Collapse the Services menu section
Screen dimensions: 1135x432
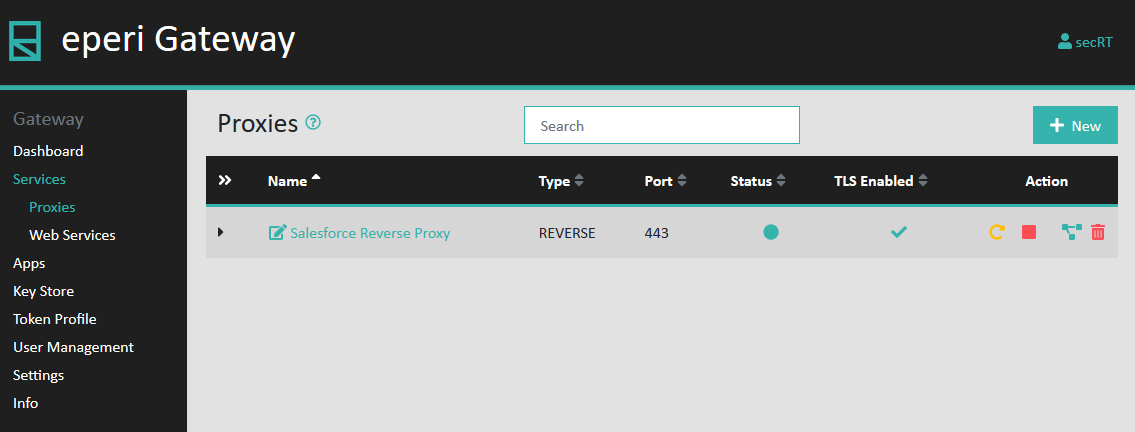click(x=39, y=179)
